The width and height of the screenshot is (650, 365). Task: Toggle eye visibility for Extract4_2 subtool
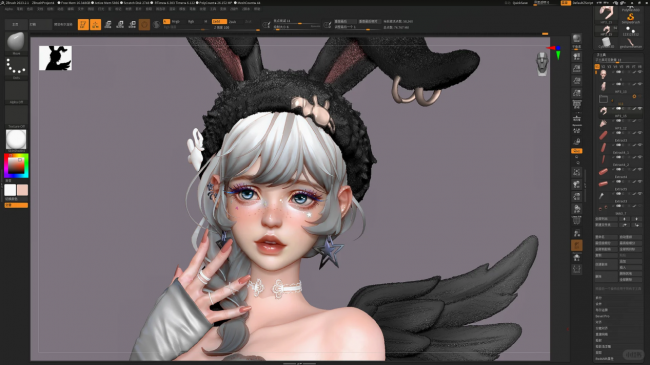pos(640,157)
